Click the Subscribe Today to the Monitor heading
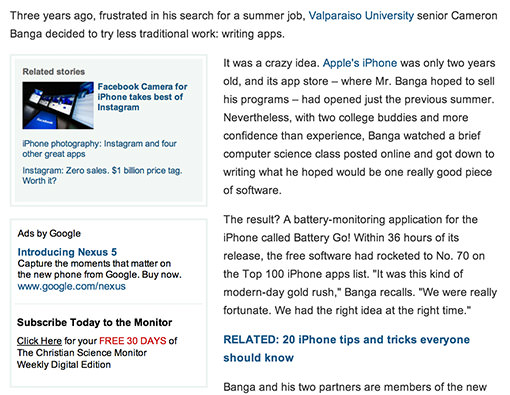The width and height of the screenshot is (510, 395). [94, 322]
